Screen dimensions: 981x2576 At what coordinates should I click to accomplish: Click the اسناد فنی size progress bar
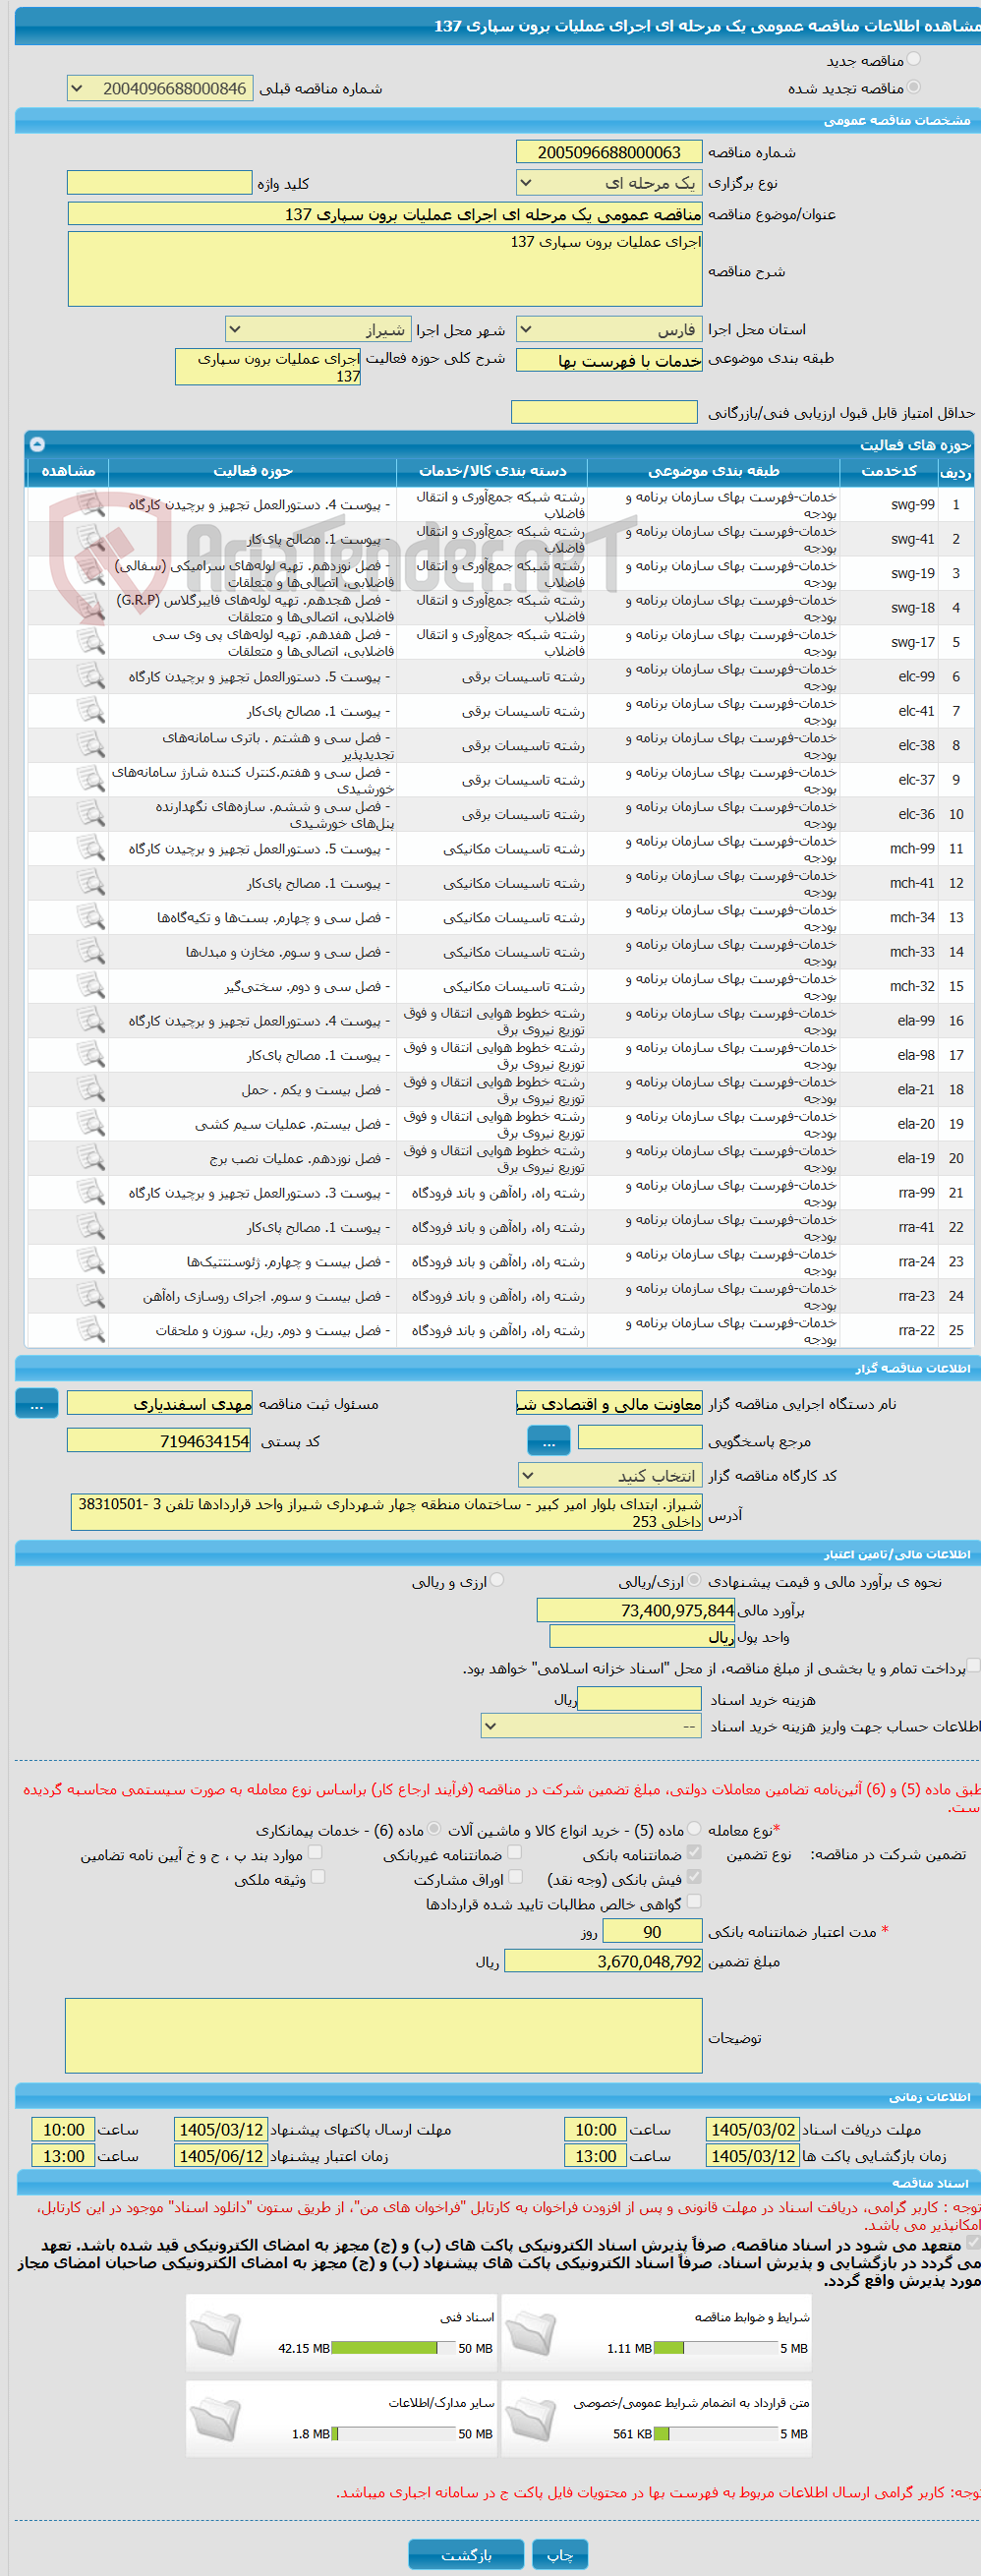384,2347
